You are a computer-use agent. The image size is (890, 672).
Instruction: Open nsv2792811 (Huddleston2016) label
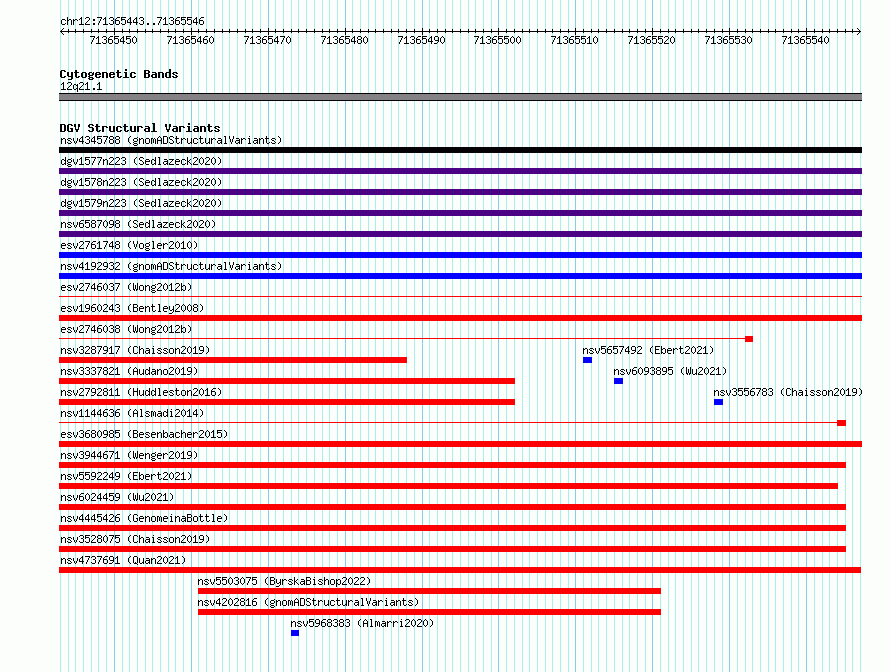(x=141, y=392)
